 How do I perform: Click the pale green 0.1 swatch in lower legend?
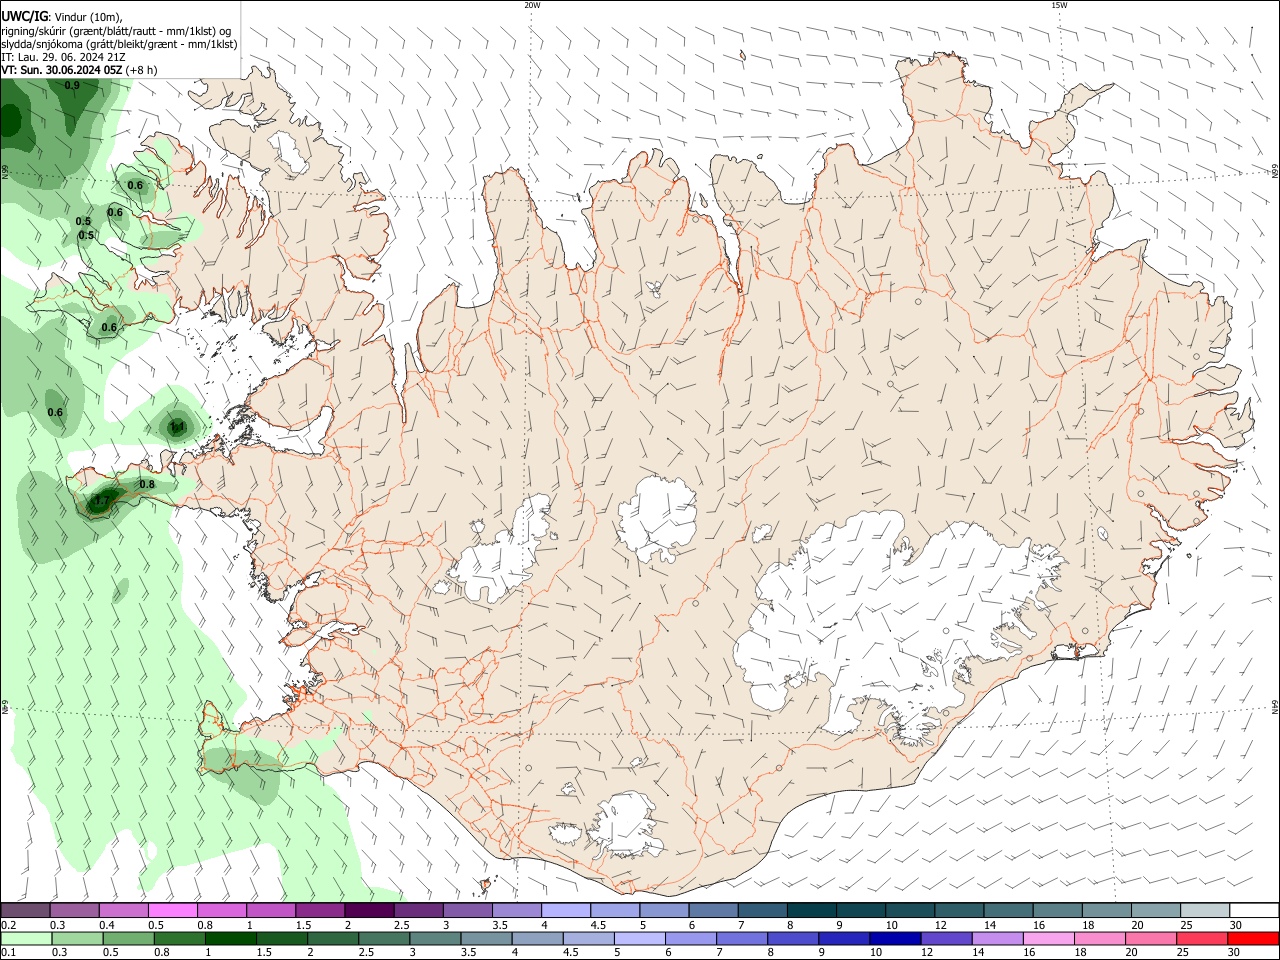tap(26, 939)
